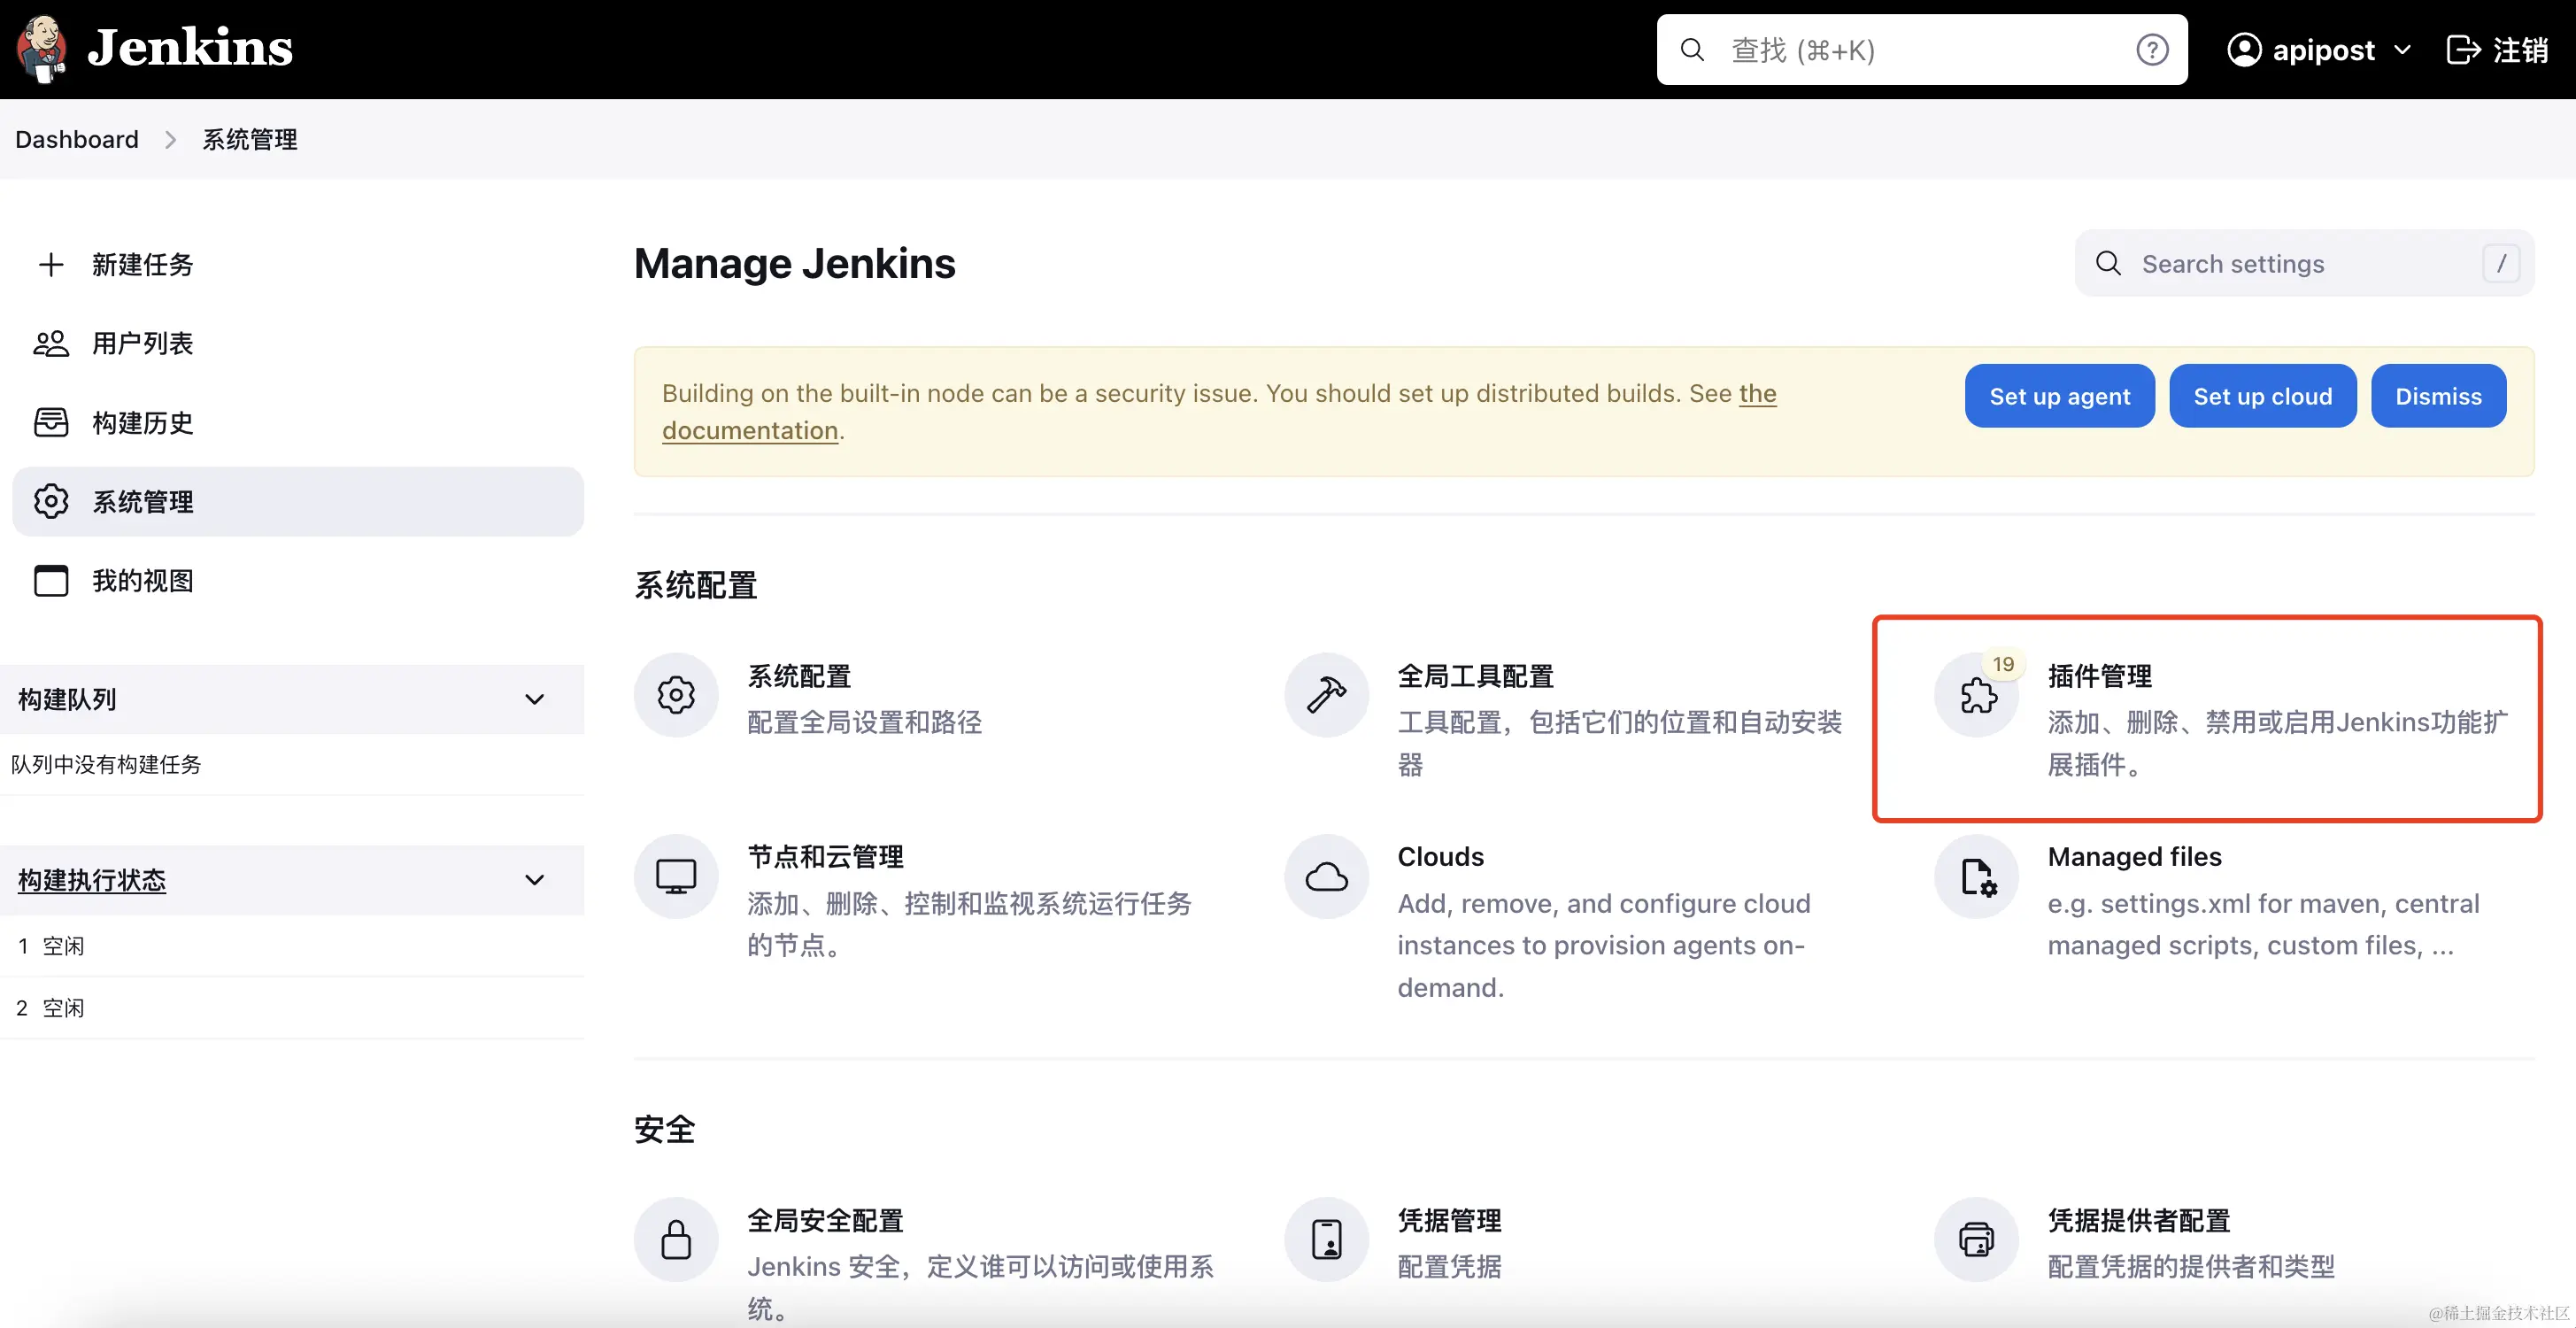Collapse the 构建执行状态 panel chevron
Image resolution: width=2576 pixels, height=1328 pixels.
[x=535, y=880]
